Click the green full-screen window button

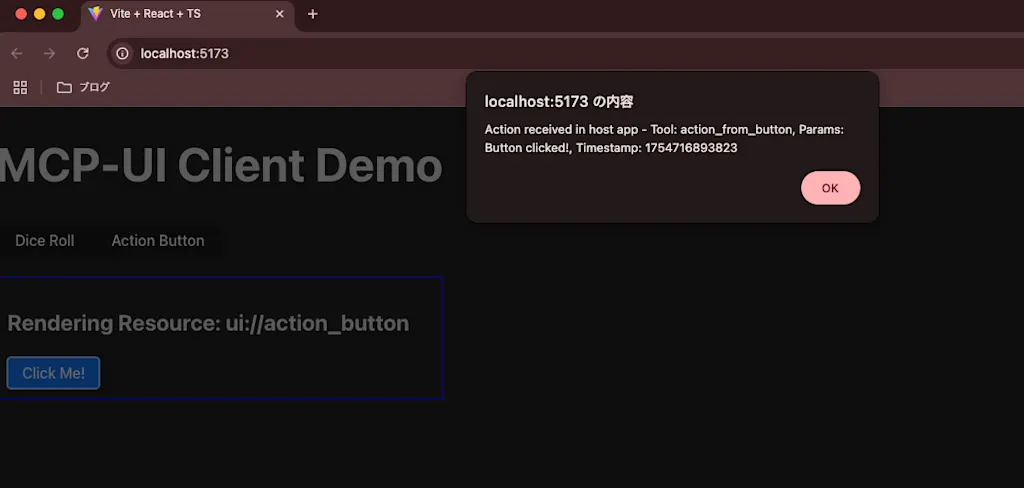pyautogui.click(x=58, y=14)
